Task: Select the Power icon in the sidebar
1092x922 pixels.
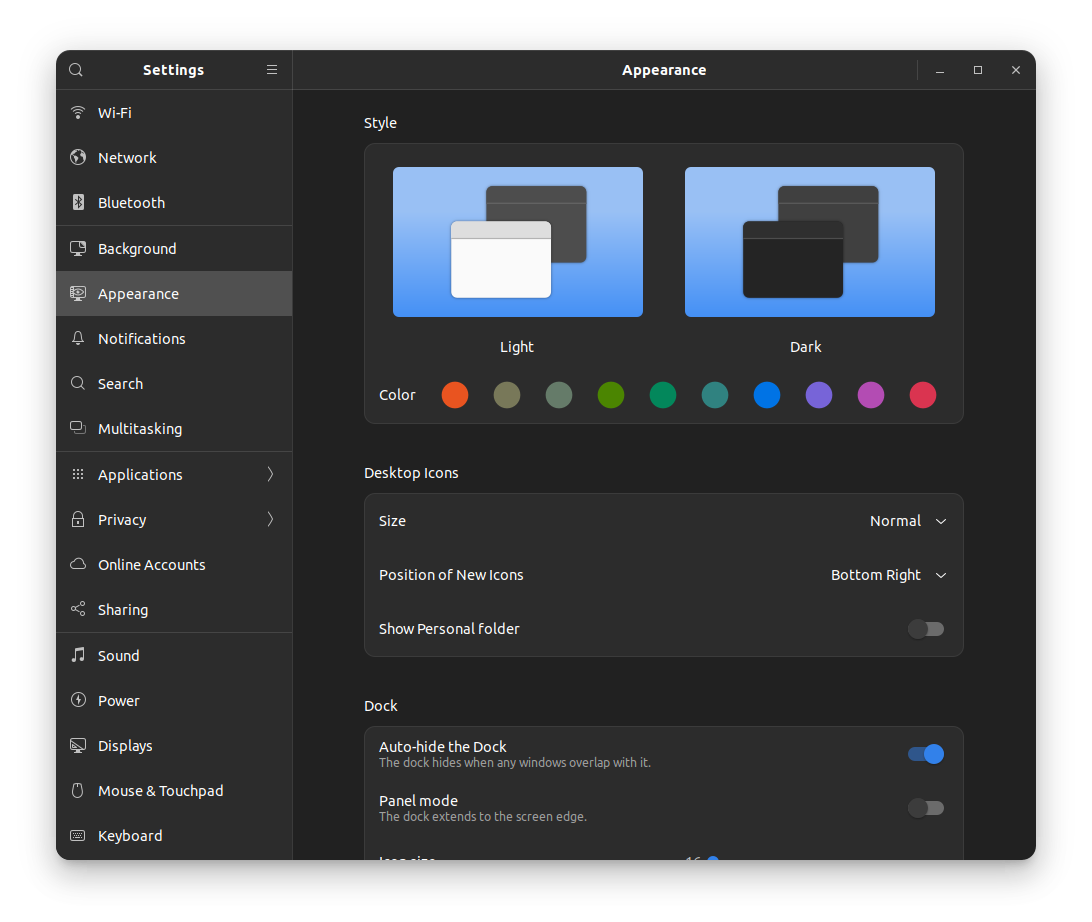Action: pyautogui.click(x=78, y=700)
